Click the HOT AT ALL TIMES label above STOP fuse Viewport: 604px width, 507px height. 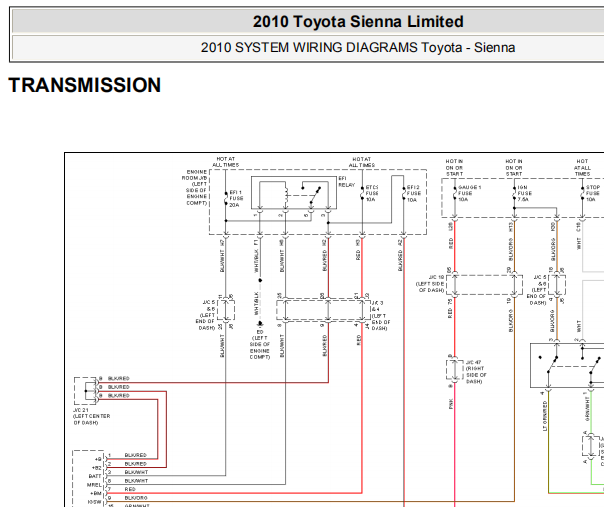(582, 168)
